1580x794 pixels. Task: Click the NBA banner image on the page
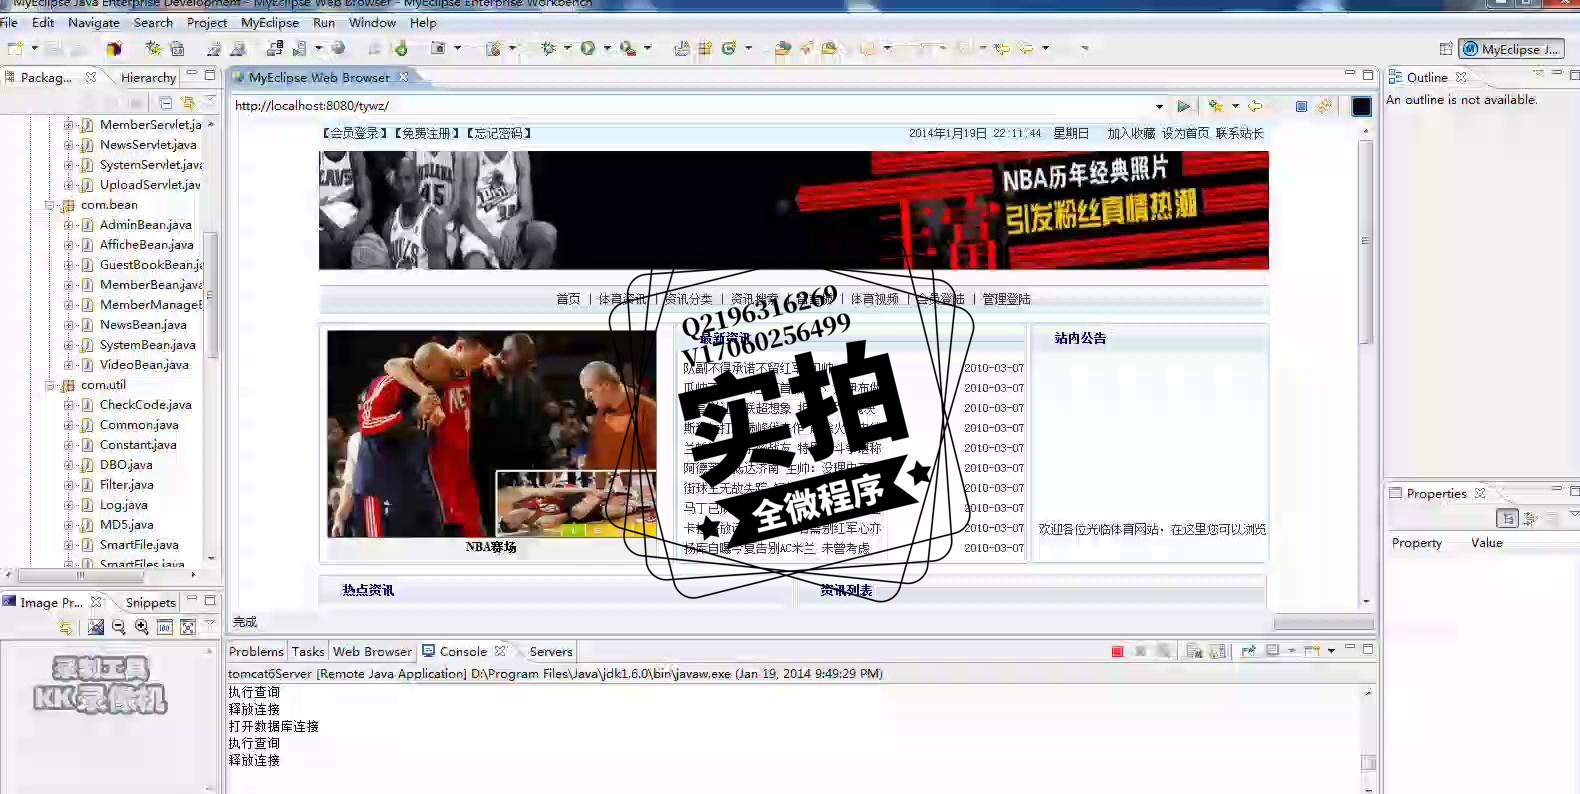794,210
